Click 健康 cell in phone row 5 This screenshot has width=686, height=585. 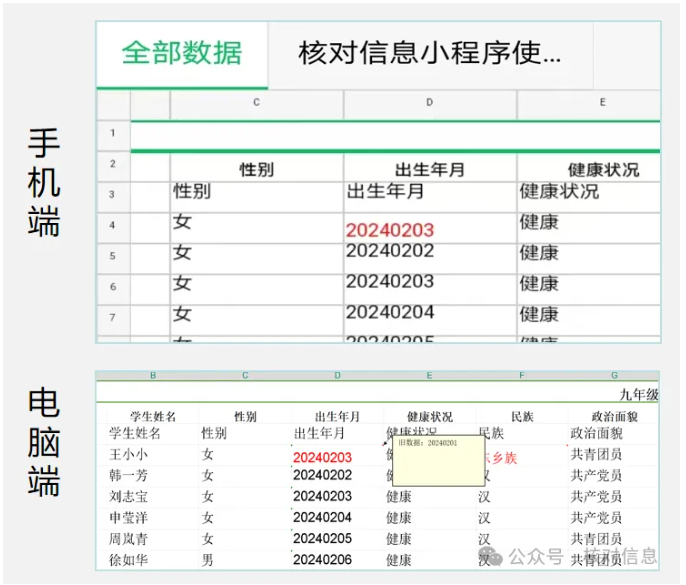click(x=588, y=259)
